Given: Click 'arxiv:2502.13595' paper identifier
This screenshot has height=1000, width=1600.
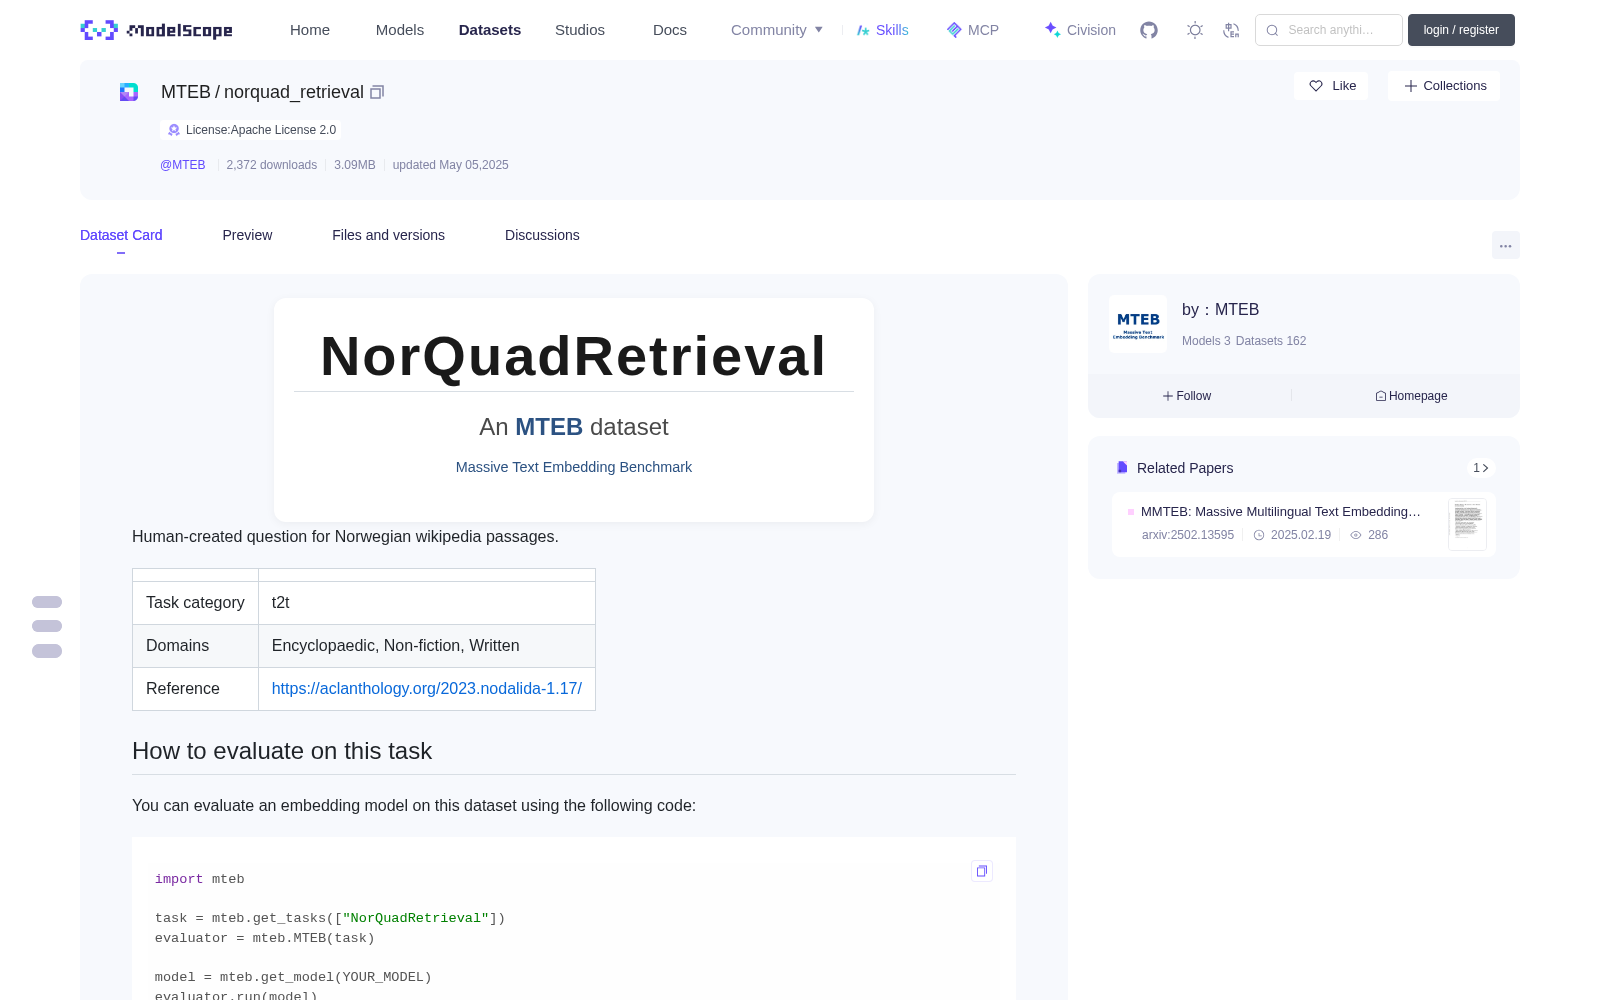Looking at the screenshot, I should point(1188,535).
